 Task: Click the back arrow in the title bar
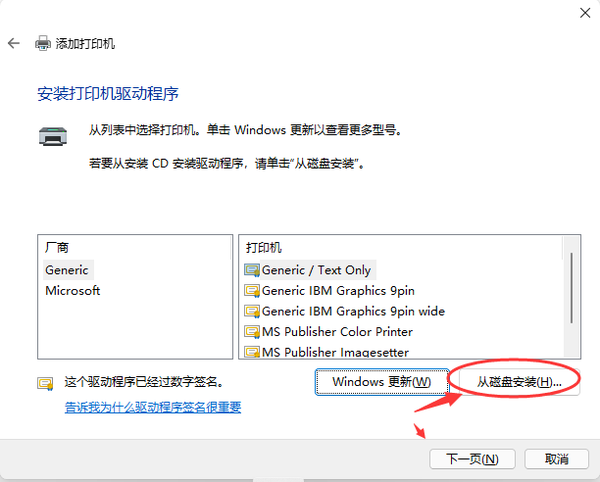point(13,44)
